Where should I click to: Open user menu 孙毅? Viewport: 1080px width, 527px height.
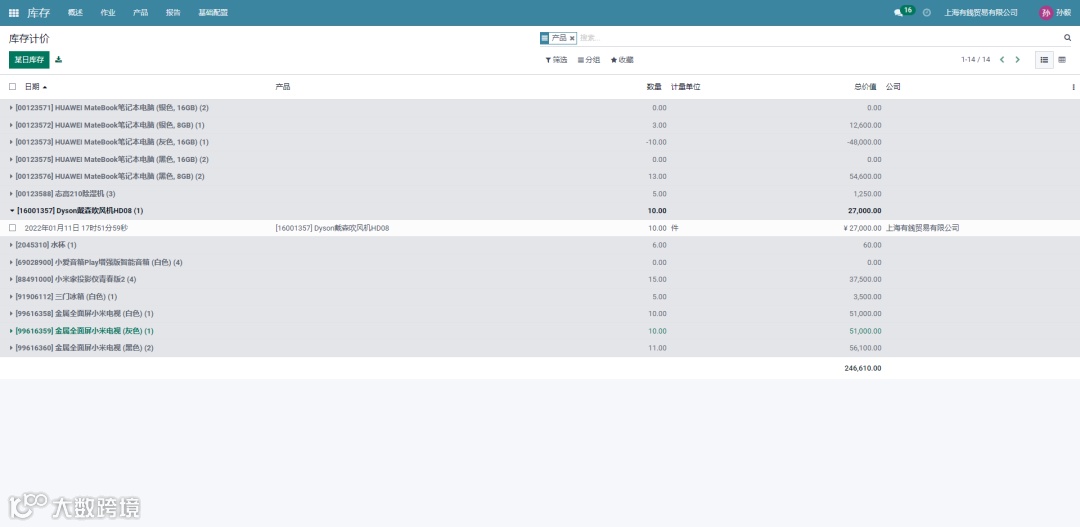point(1055,12)
